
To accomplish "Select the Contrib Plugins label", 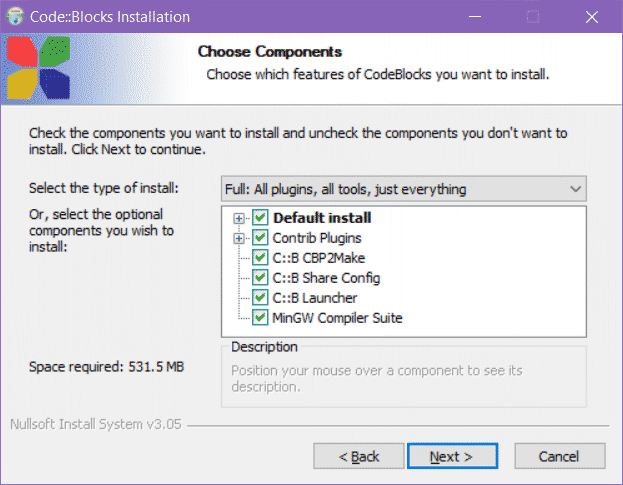I will click(317, 238).
